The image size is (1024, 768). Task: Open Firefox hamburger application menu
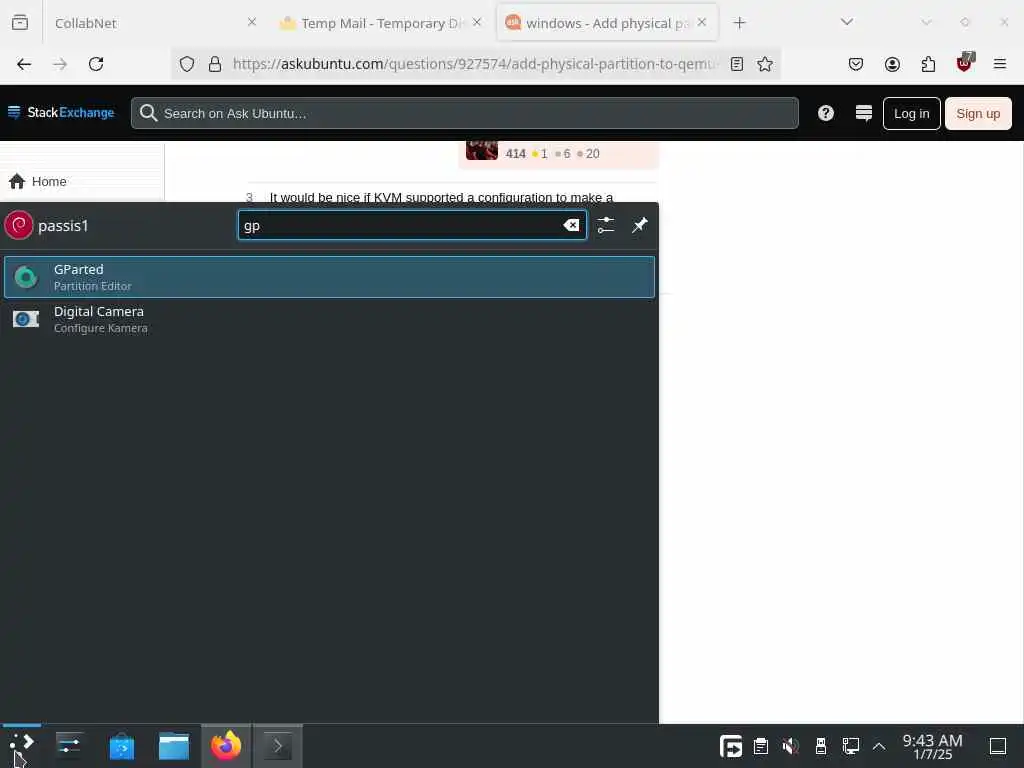click(1000, 64)
